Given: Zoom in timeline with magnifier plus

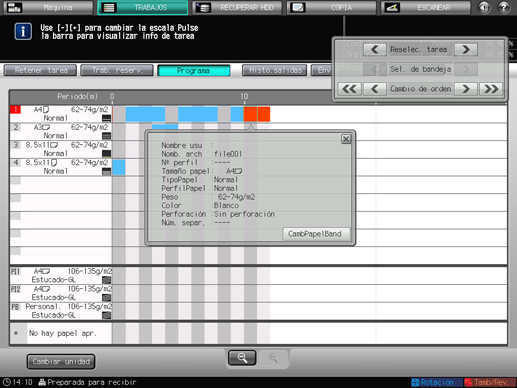Looking at the screenshot, I should (x=273, y=358).
